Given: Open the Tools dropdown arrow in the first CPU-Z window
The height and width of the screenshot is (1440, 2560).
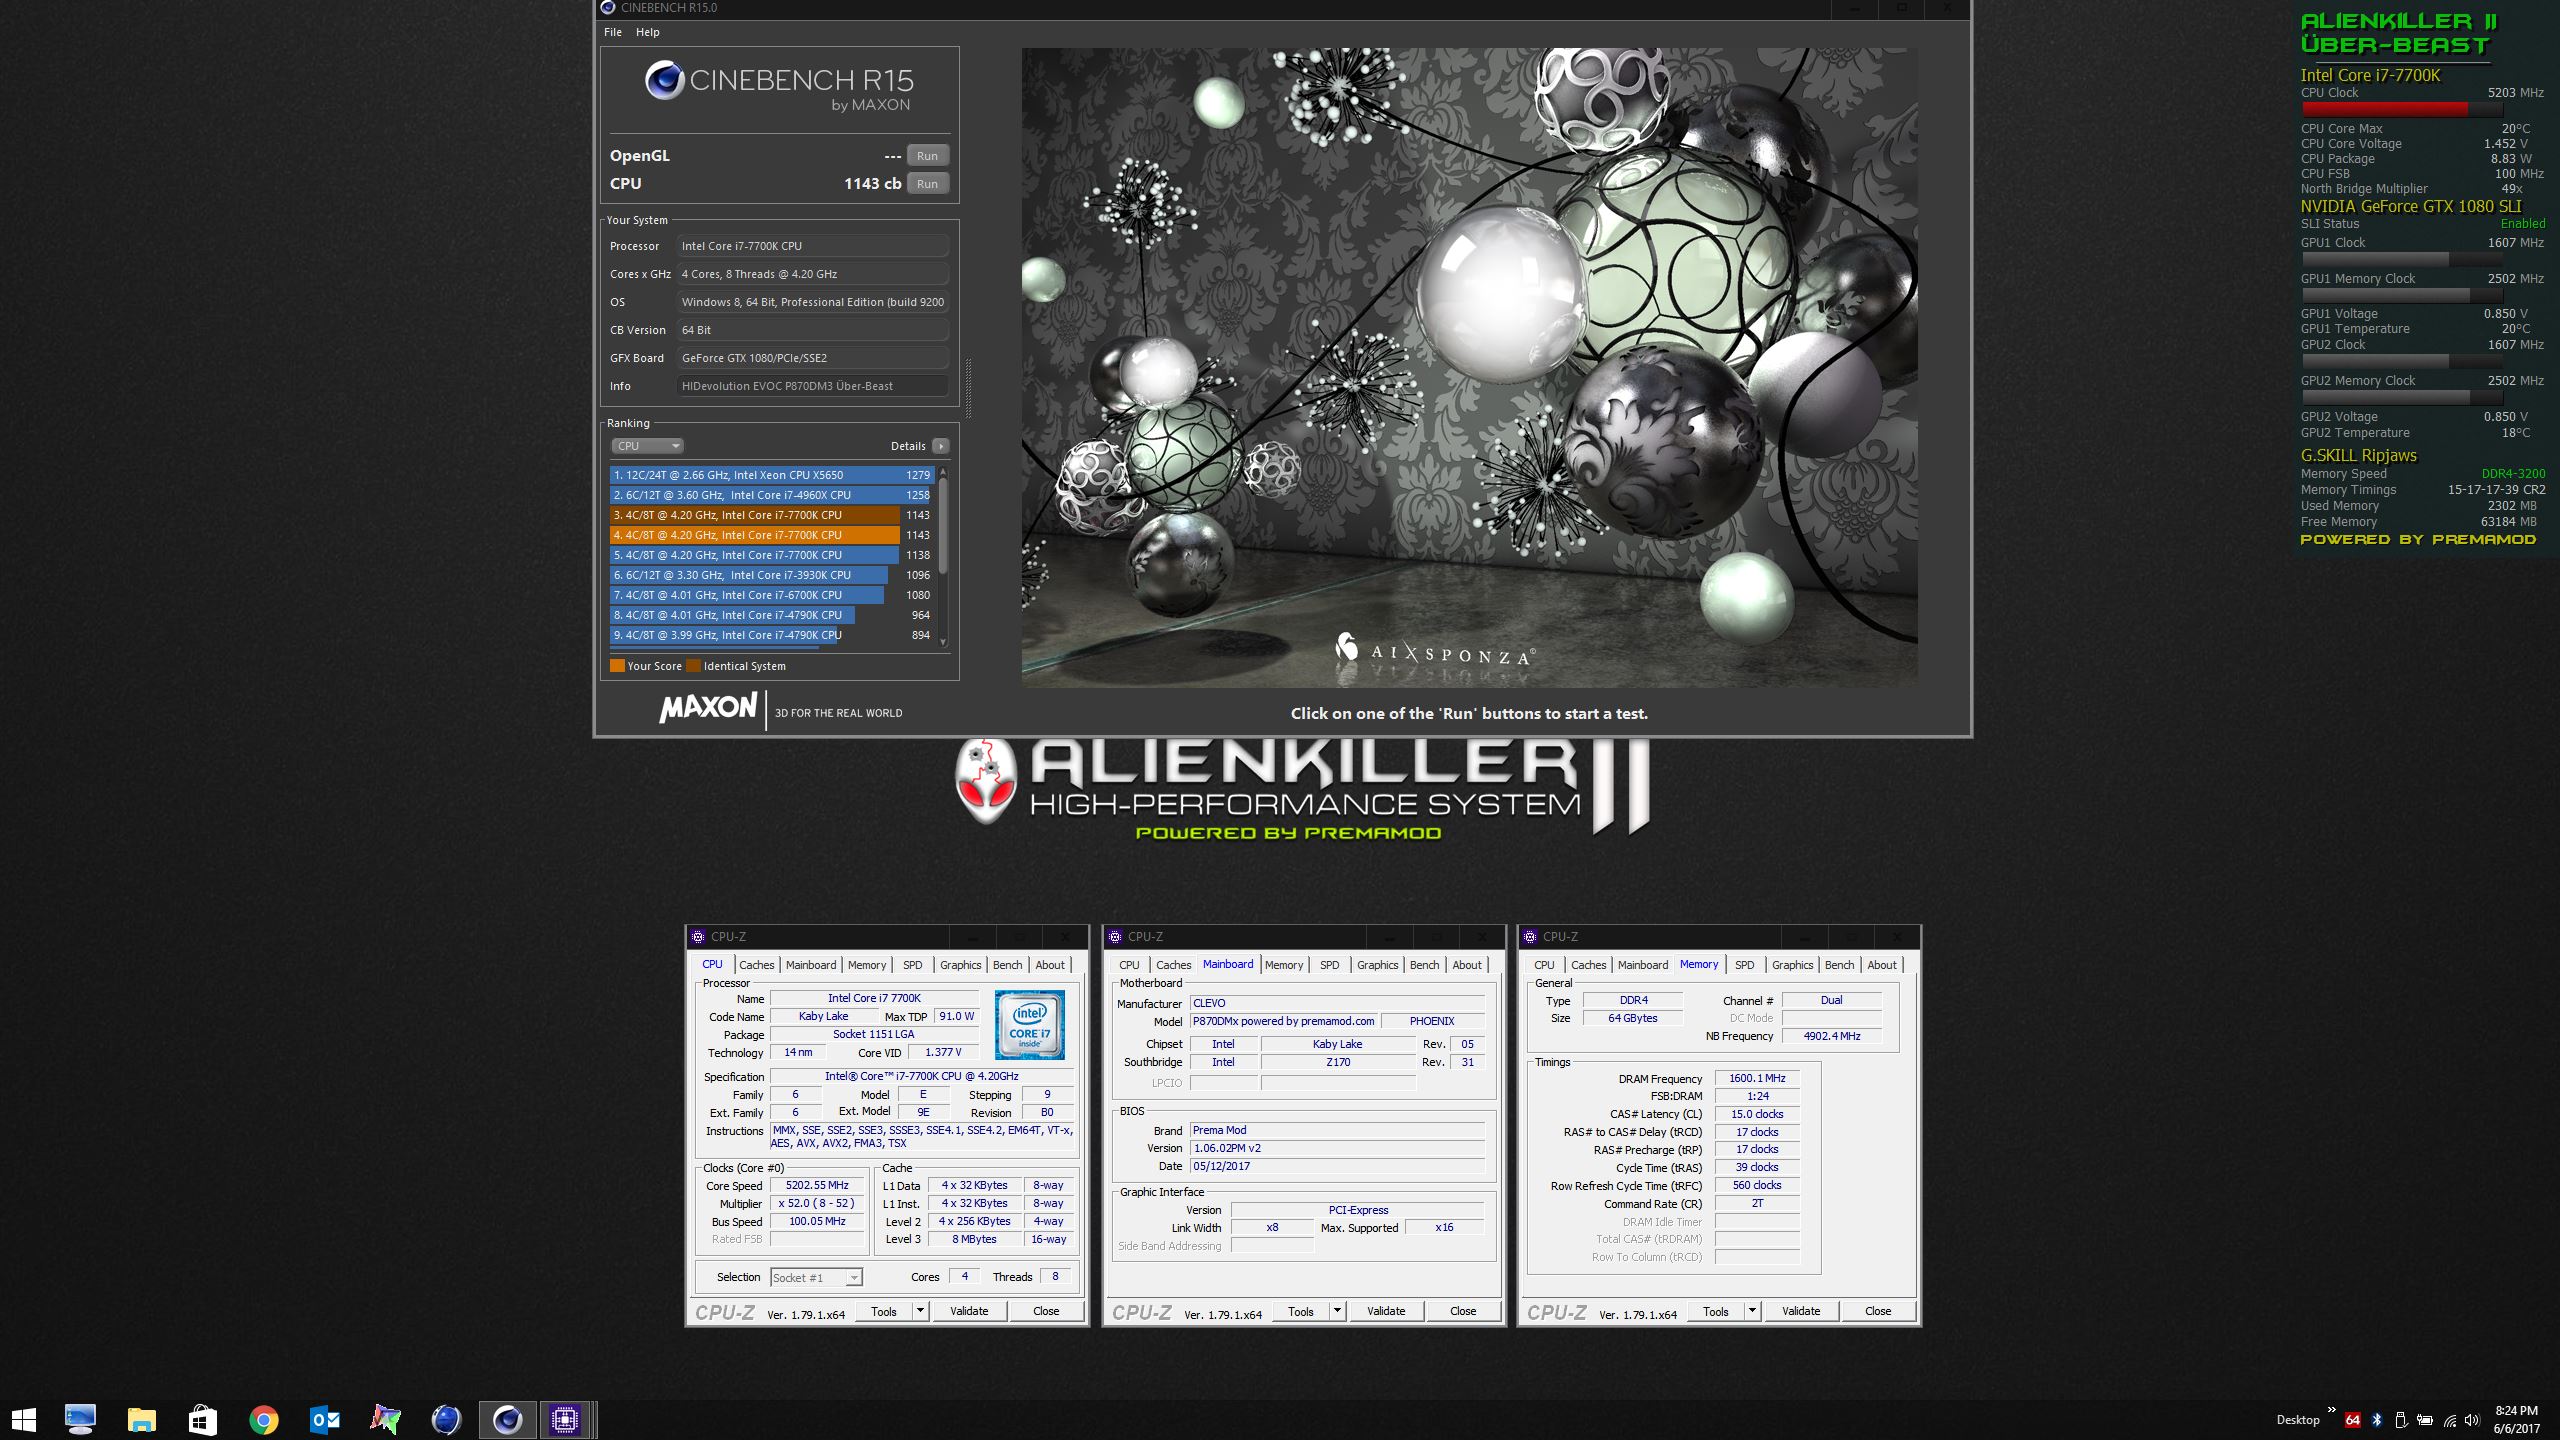Looking at the screenshot, I should pos(920,1311).
